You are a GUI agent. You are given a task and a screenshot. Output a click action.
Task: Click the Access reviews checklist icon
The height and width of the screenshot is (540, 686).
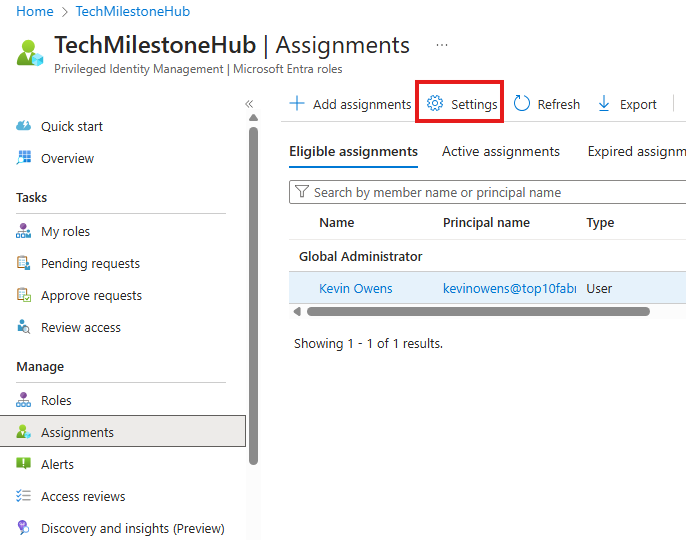pos(24,496)
